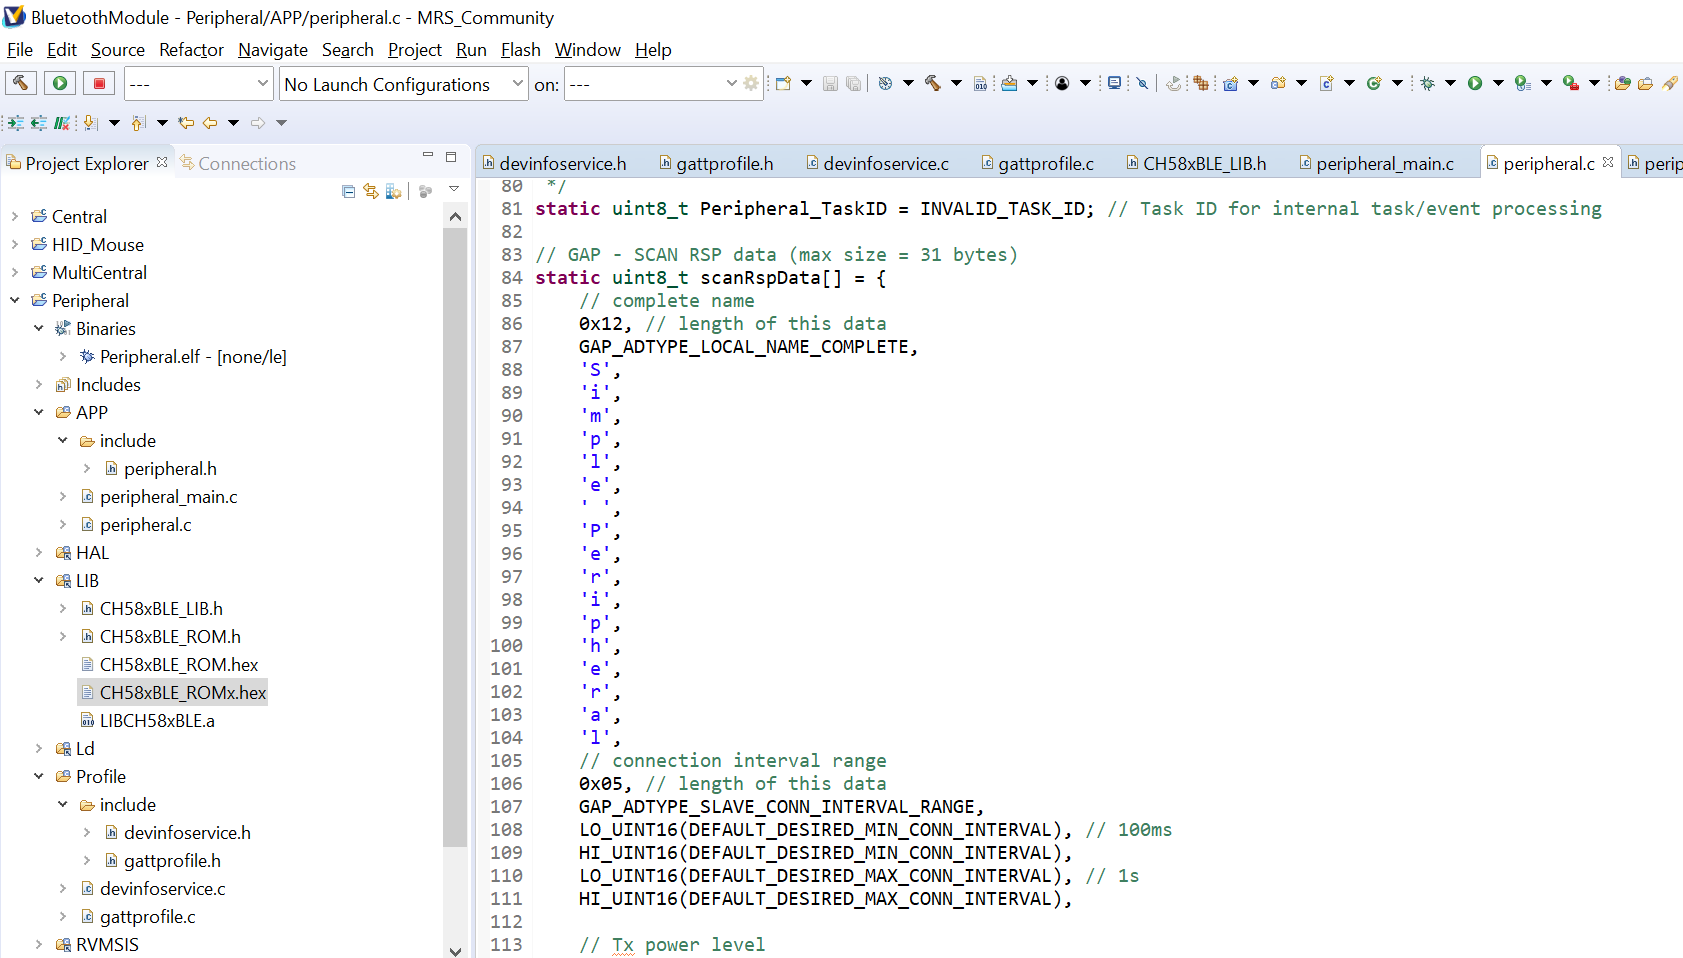Open the launch configuration gear settings
The image size is (1683, 958).
[x=751, y=84]
